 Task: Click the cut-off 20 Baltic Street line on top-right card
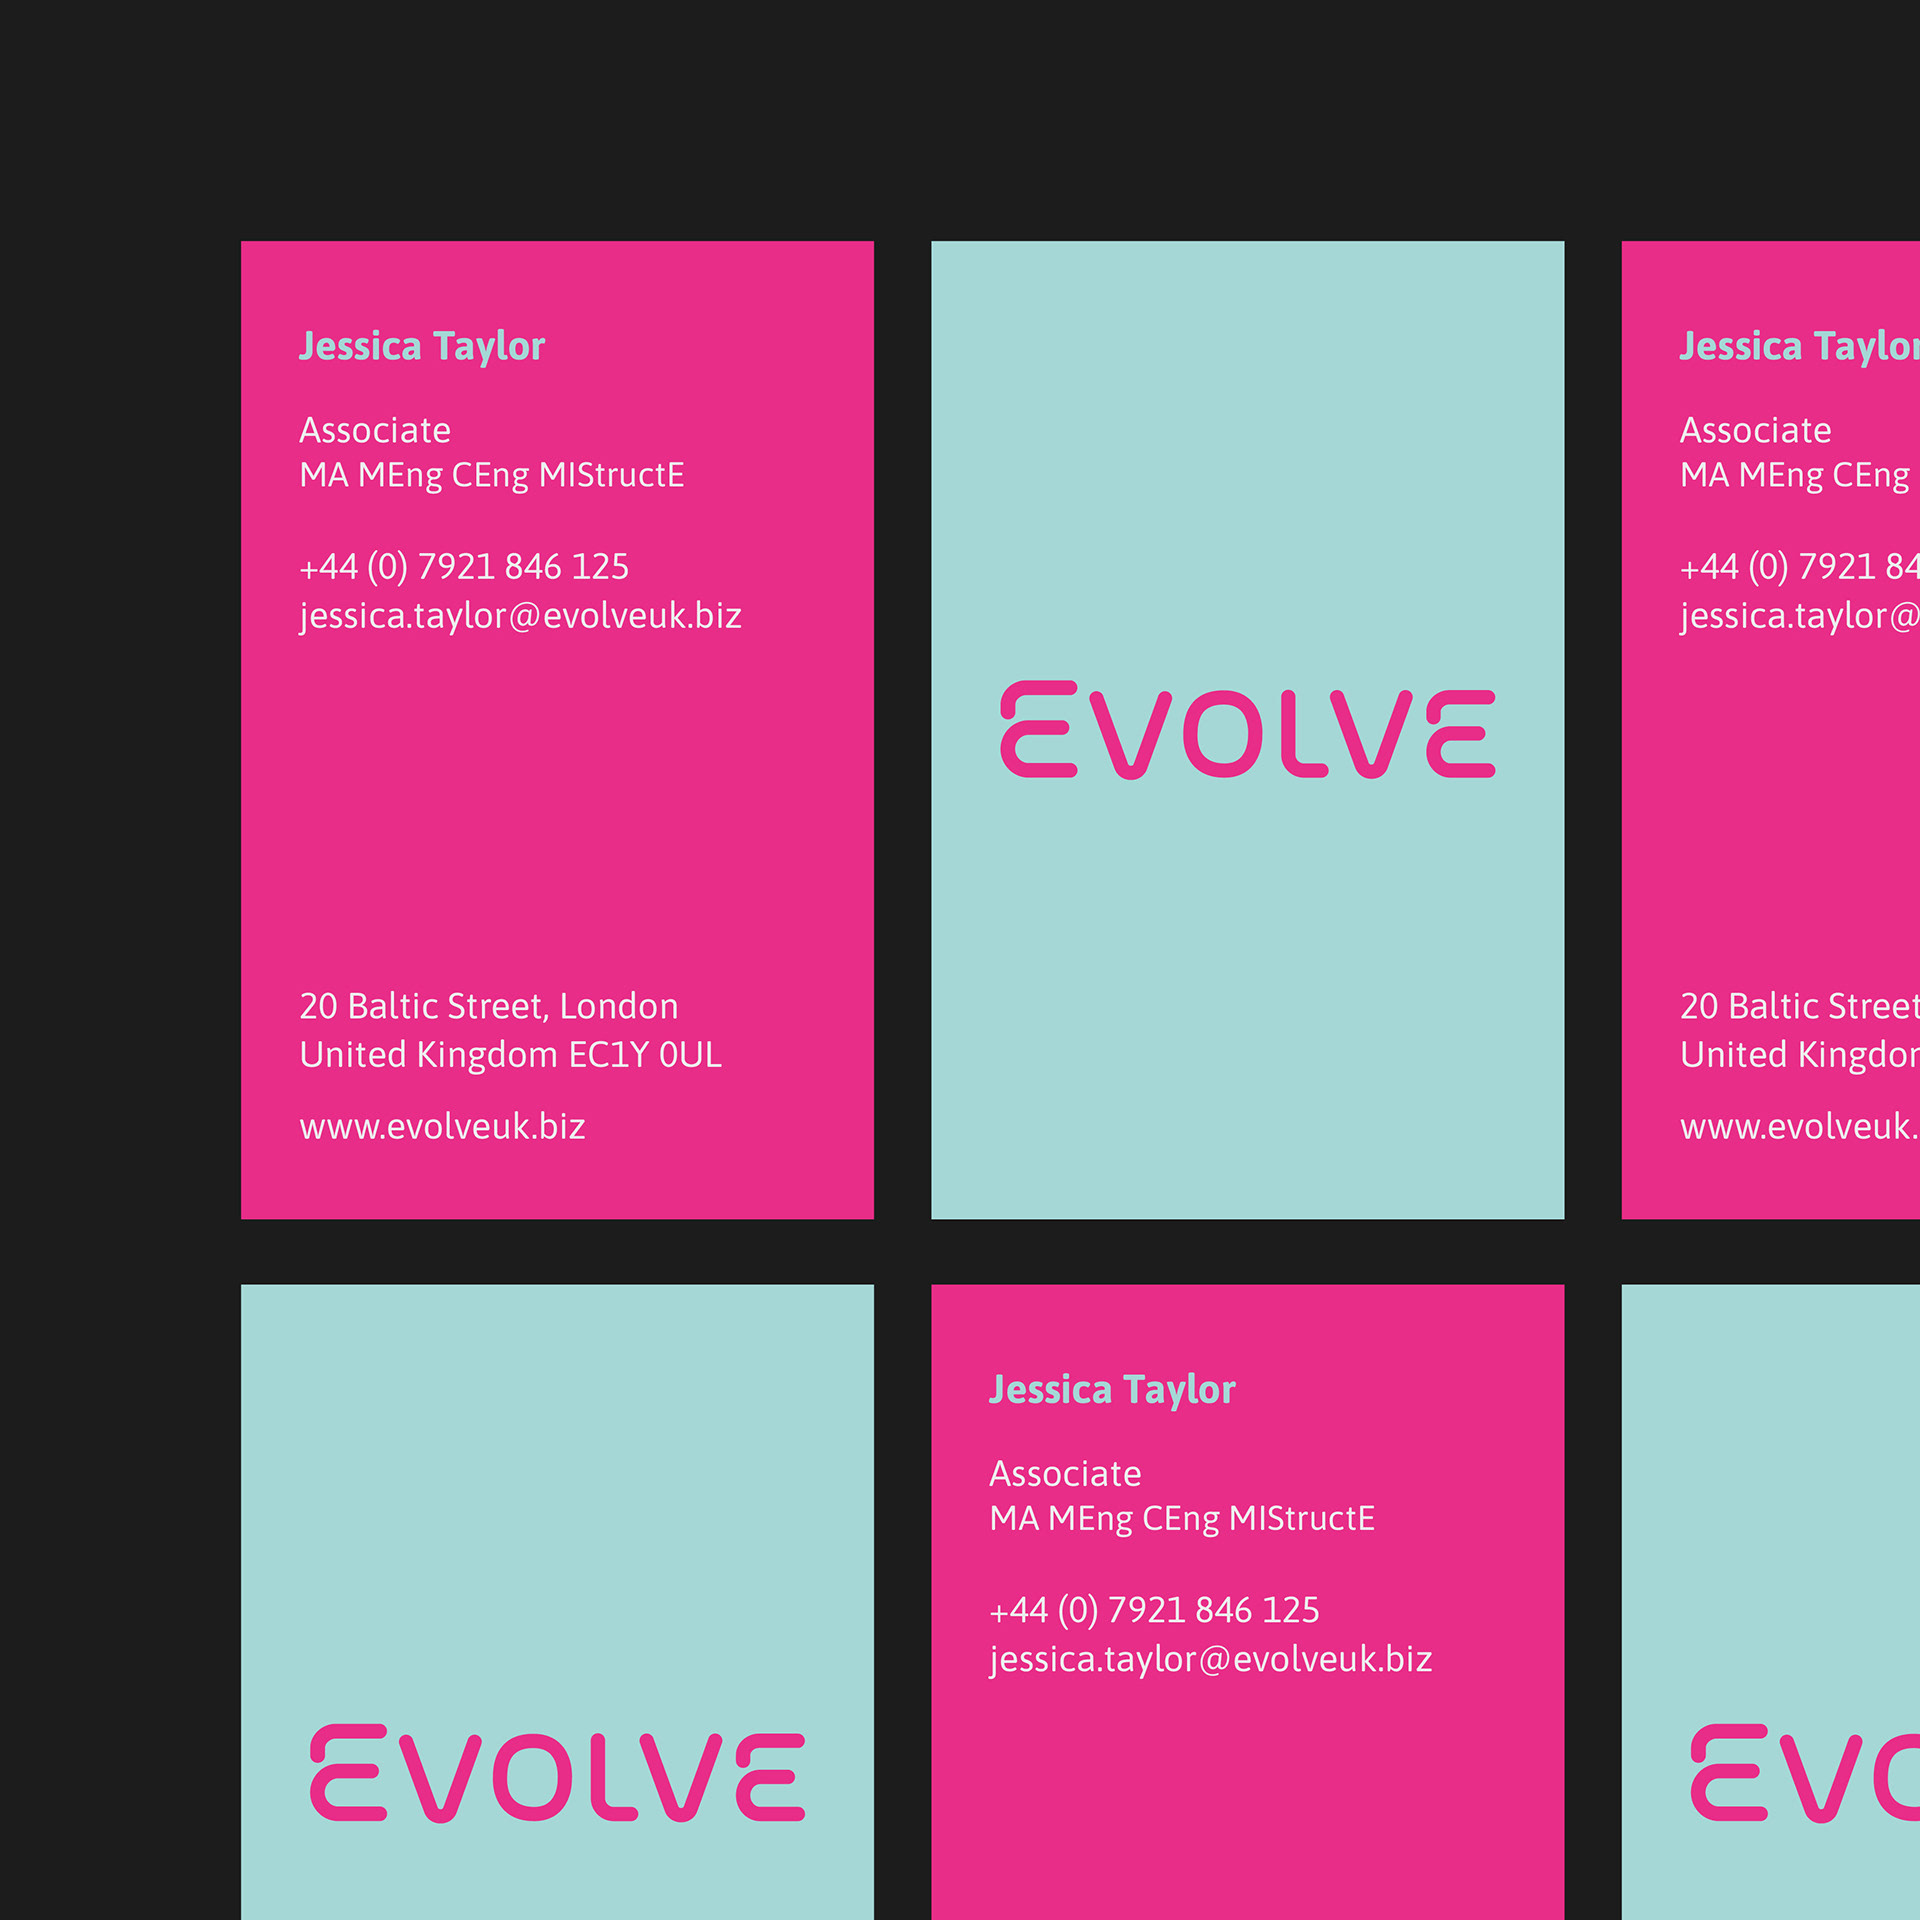[1799, 1006]
